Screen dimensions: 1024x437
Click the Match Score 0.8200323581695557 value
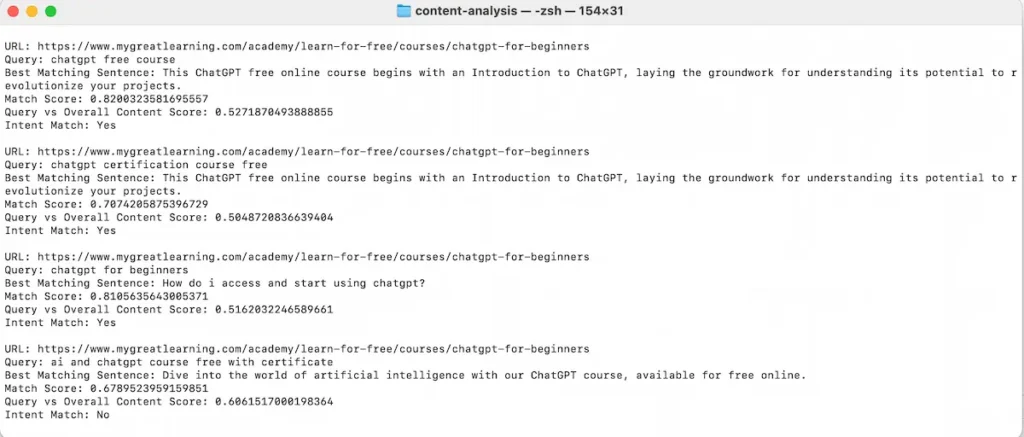click(x=142, y=99)
